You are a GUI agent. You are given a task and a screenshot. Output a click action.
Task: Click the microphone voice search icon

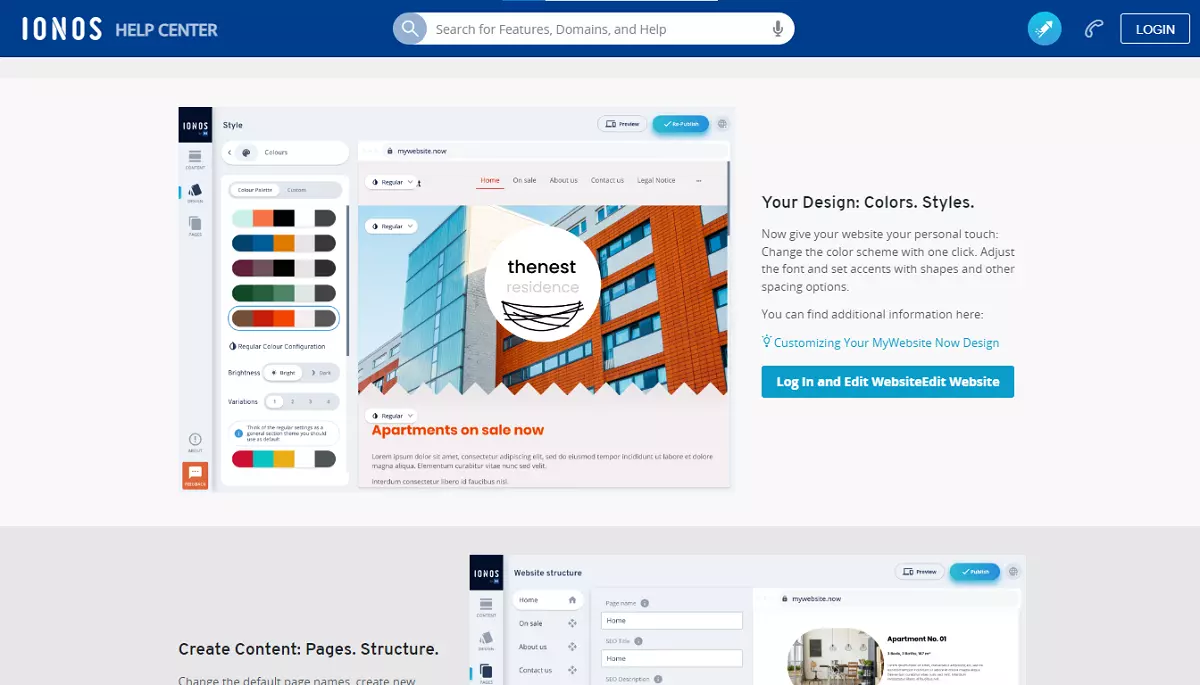coord(778,29)
